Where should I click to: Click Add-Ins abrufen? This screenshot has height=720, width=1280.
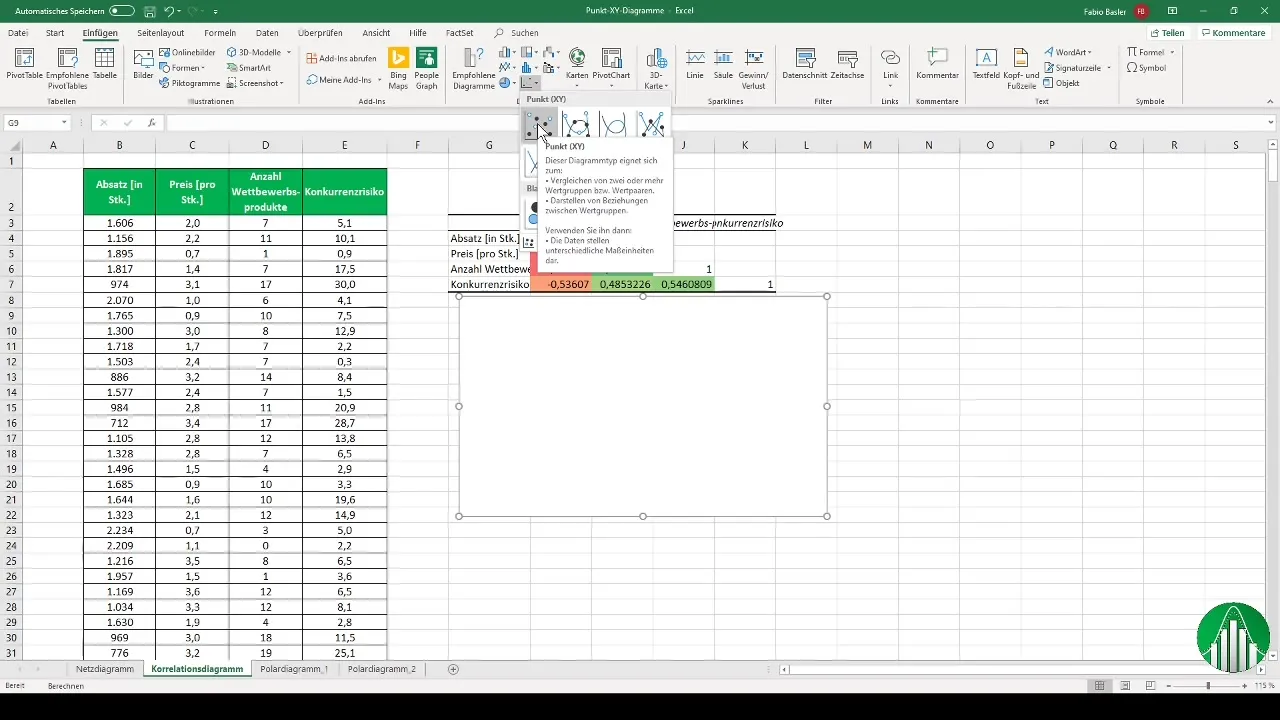pyautogui.click(x=341, y=58)
